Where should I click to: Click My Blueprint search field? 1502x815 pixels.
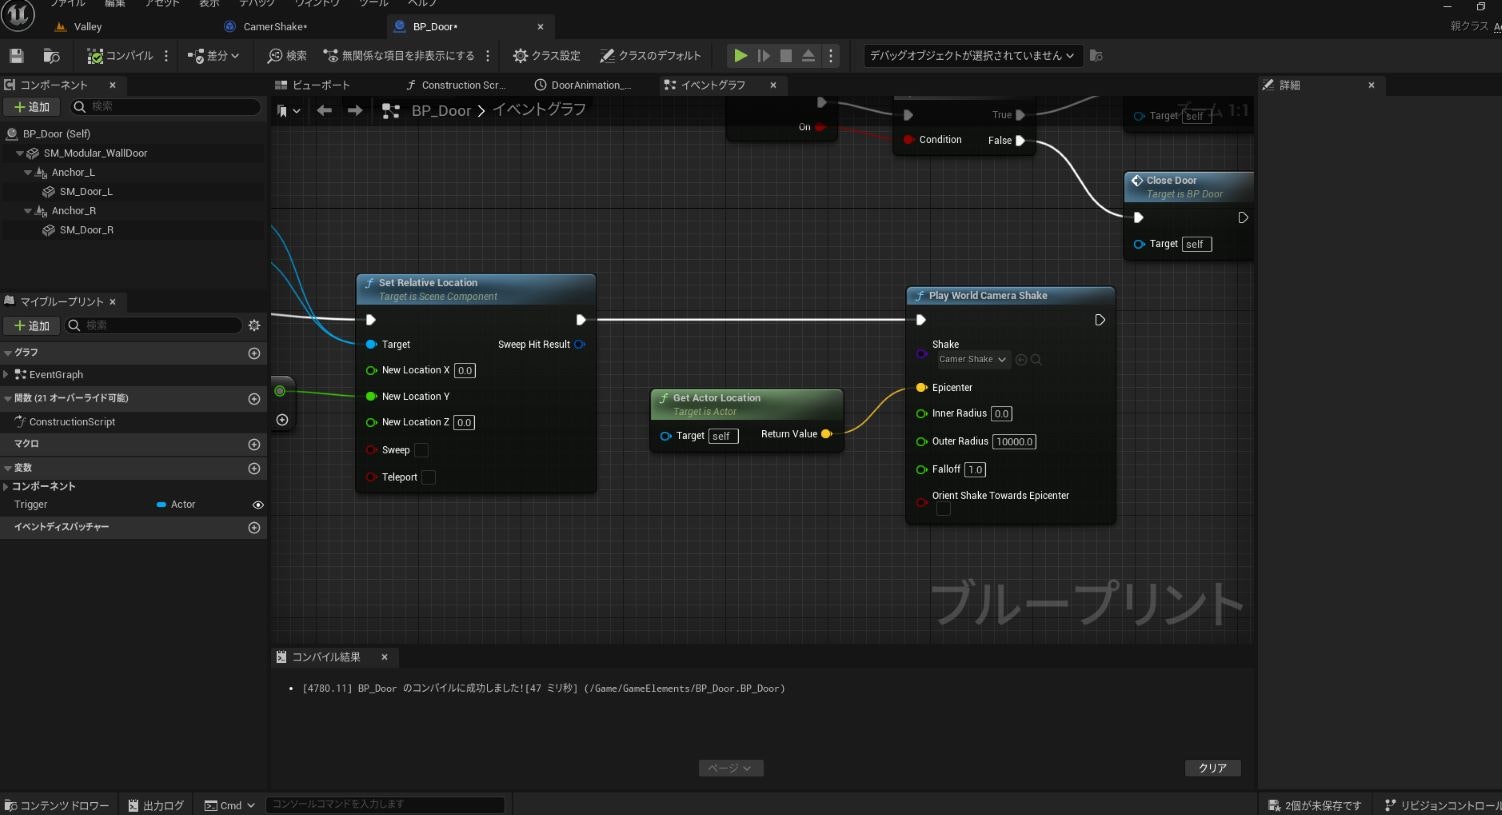point(153,325)
